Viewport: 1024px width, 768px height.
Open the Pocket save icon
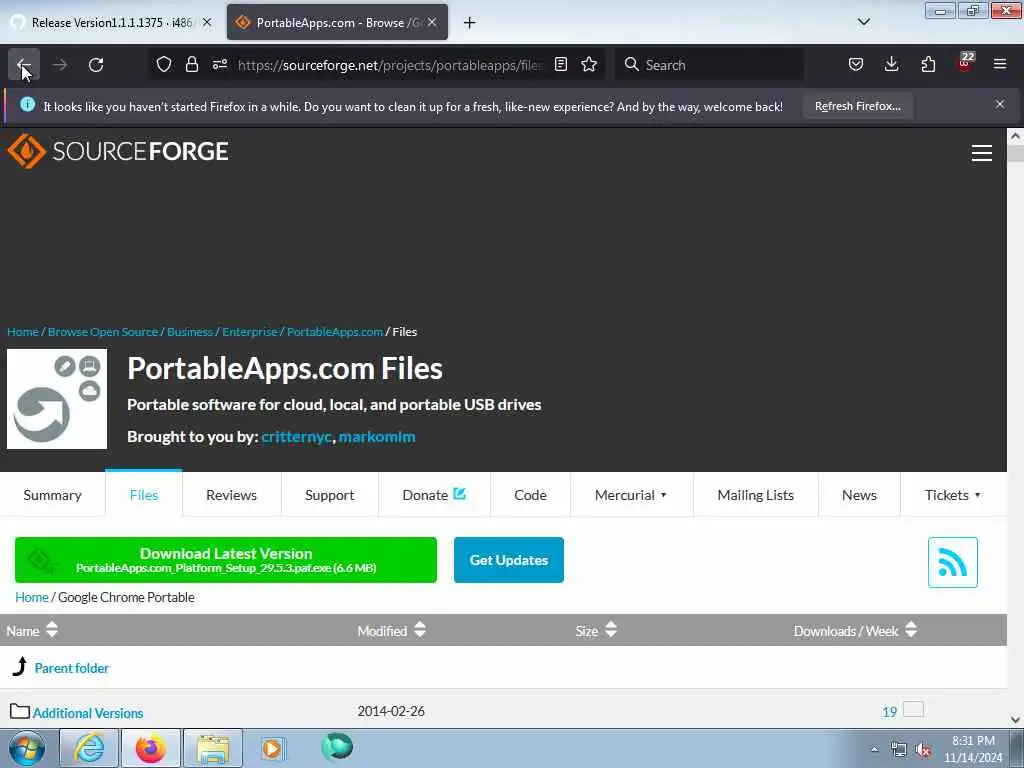856,65
